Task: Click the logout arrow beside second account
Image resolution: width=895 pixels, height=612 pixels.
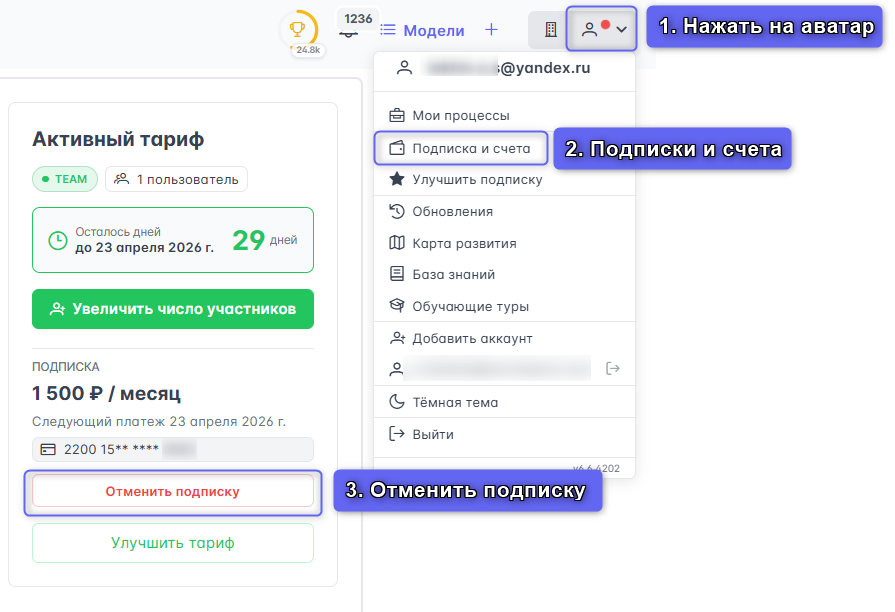Action: [613, 369]
